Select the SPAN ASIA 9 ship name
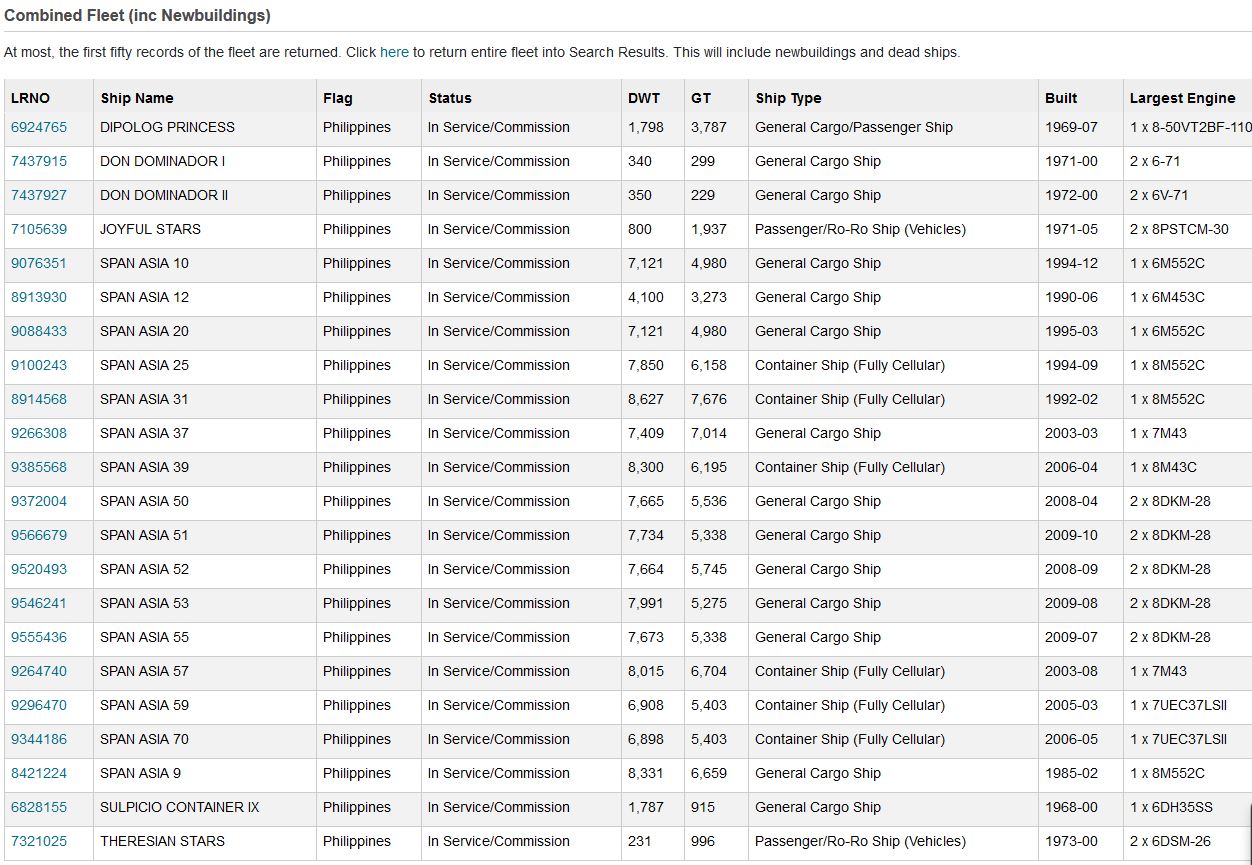 [140, 773]
